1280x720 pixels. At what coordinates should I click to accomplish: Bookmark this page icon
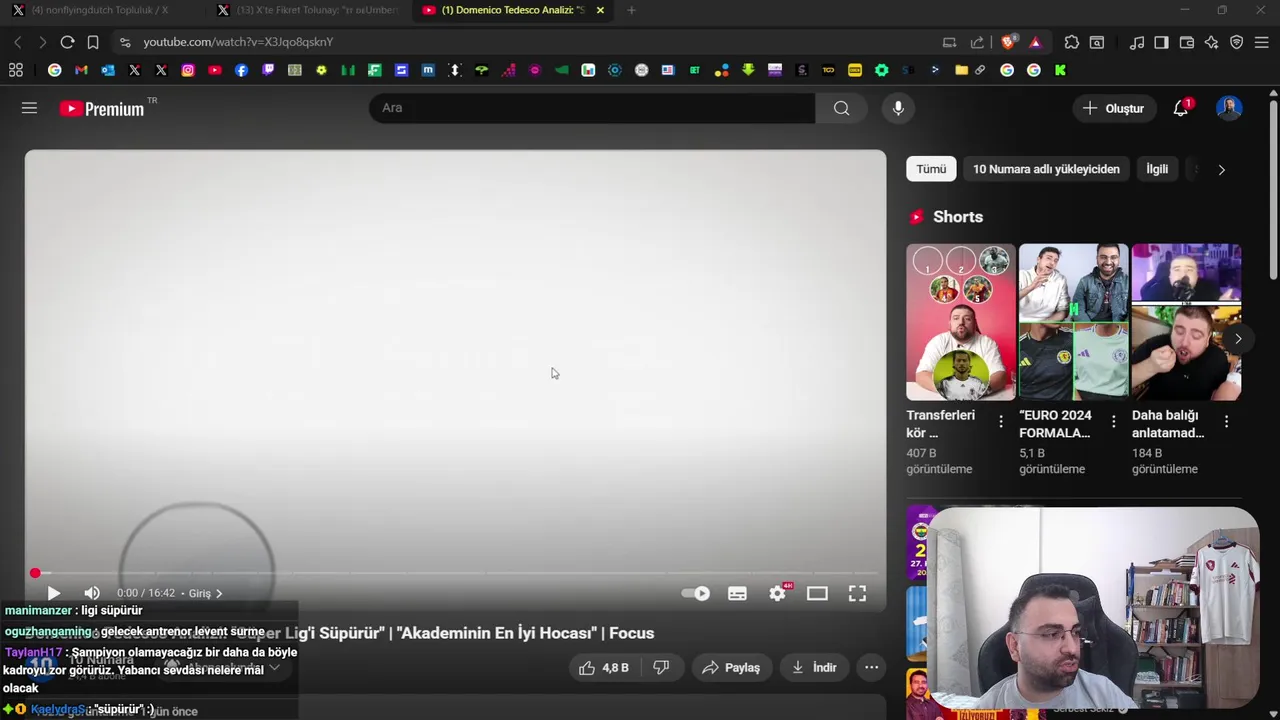click(x=93, y=42)
